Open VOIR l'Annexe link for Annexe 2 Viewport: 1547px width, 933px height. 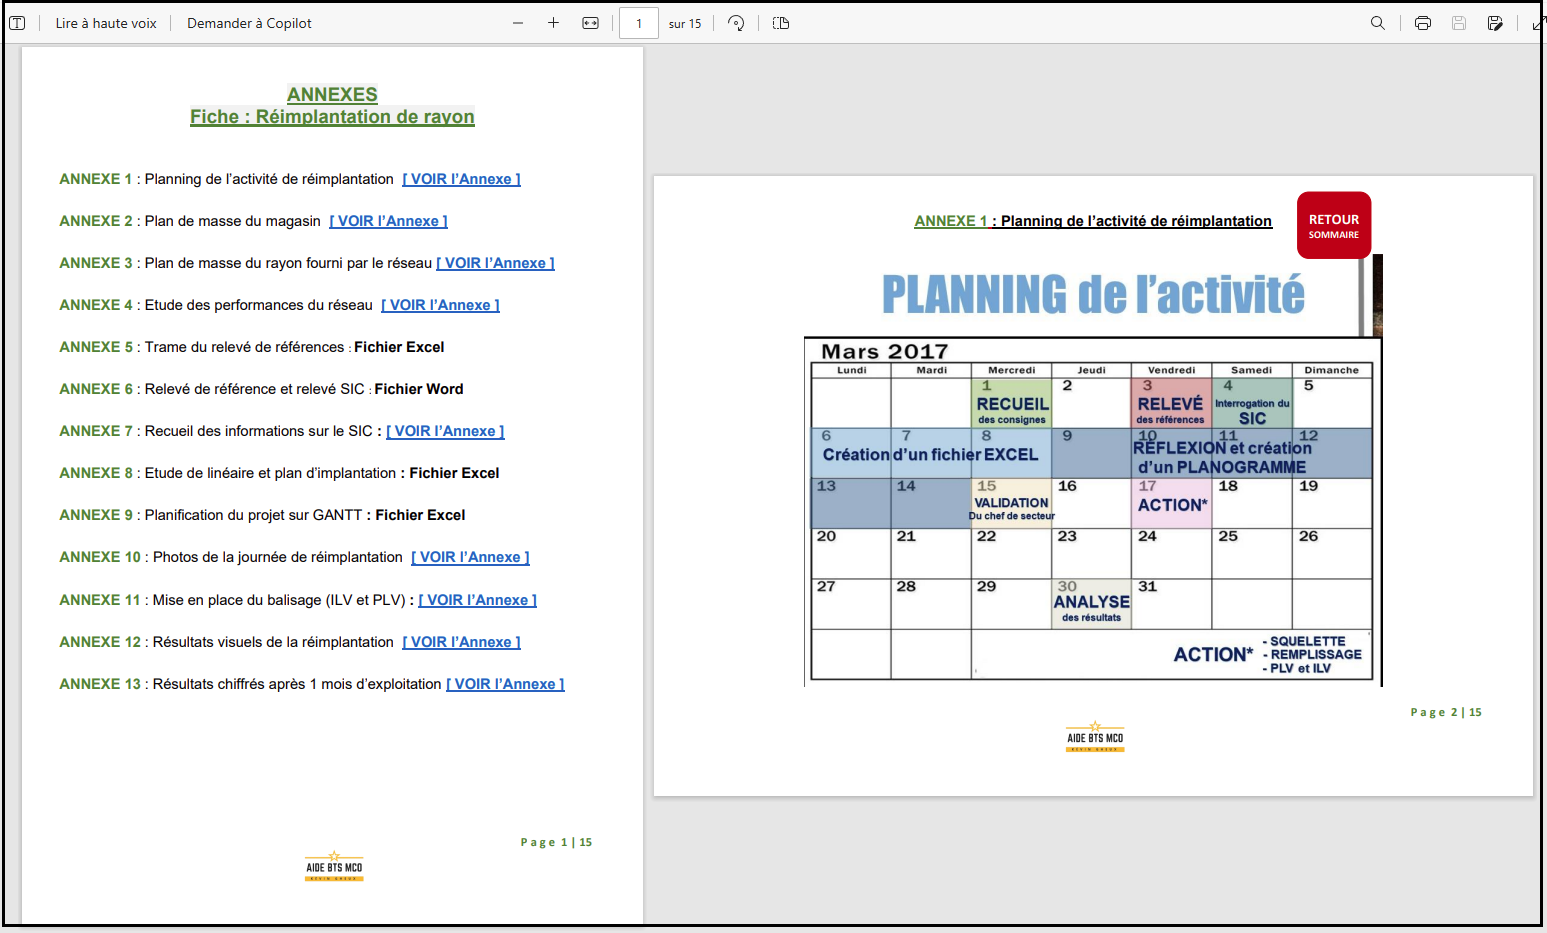coord(388,221)
